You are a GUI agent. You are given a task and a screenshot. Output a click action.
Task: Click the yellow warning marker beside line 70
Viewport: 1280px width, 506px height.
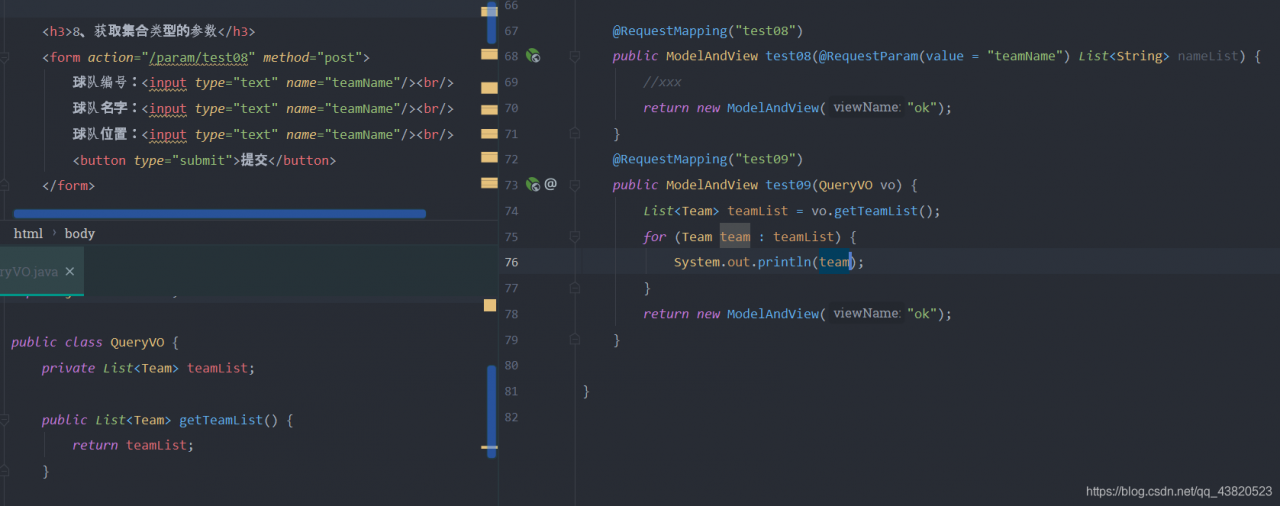(489, 108)
